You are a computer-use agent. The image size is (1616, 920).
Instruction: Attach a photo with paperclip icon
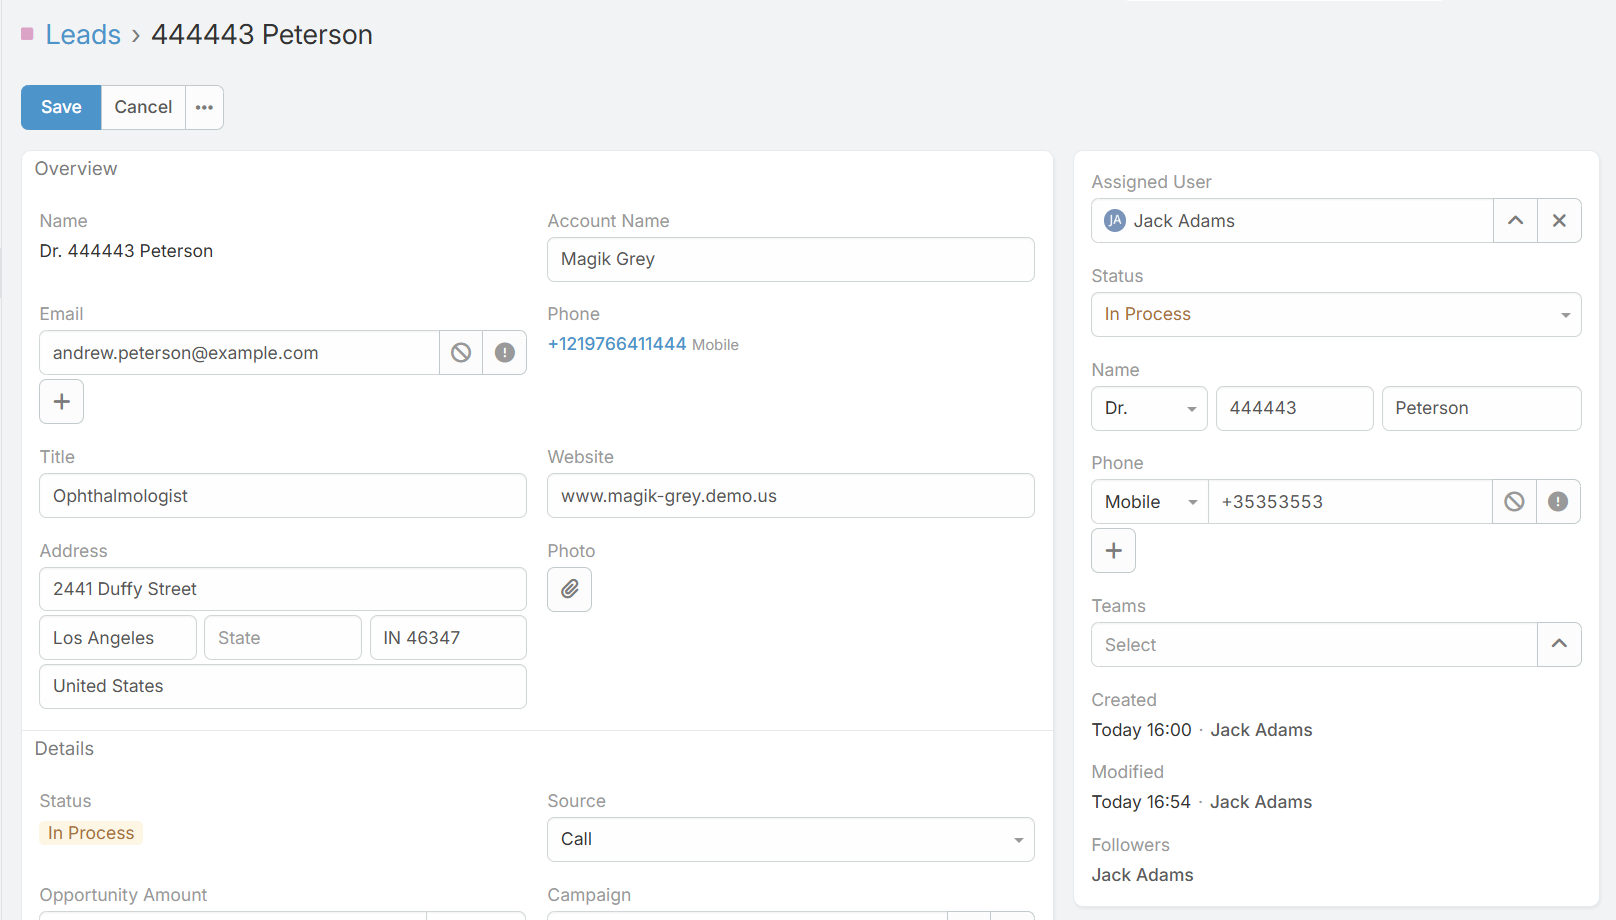569,589
